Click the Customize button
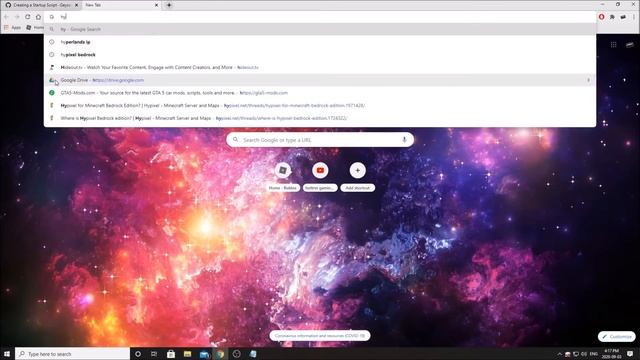 pos(617,336)
